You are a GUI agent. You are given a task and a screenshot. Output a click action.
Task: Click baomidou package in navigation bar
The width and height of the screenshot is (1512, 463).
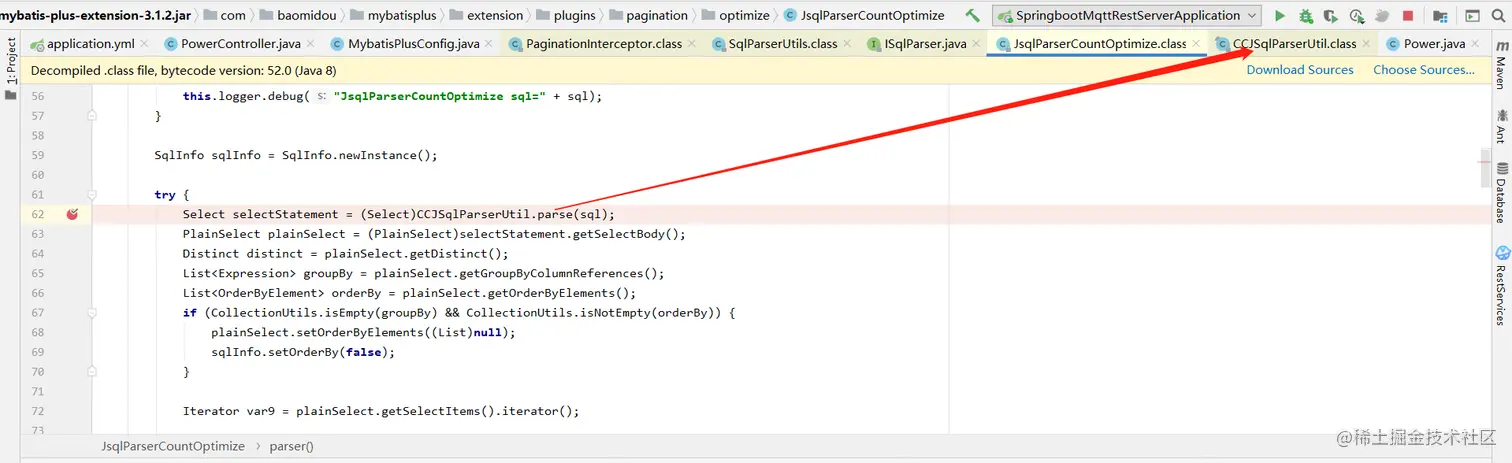point(298,16)
